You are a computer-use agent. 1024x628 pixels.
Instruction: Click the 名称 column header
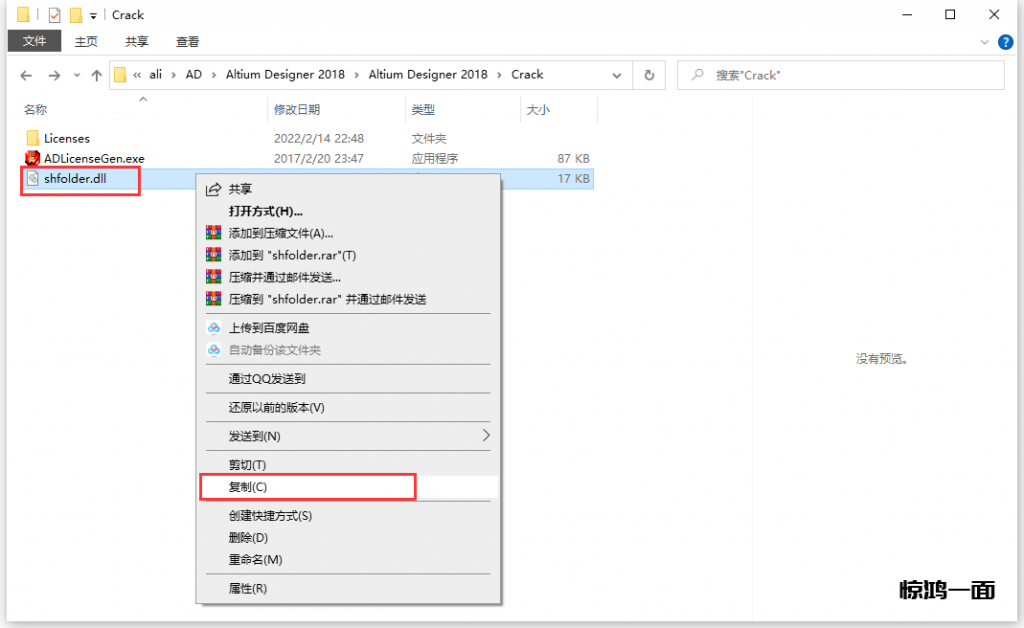pos(36,110)
